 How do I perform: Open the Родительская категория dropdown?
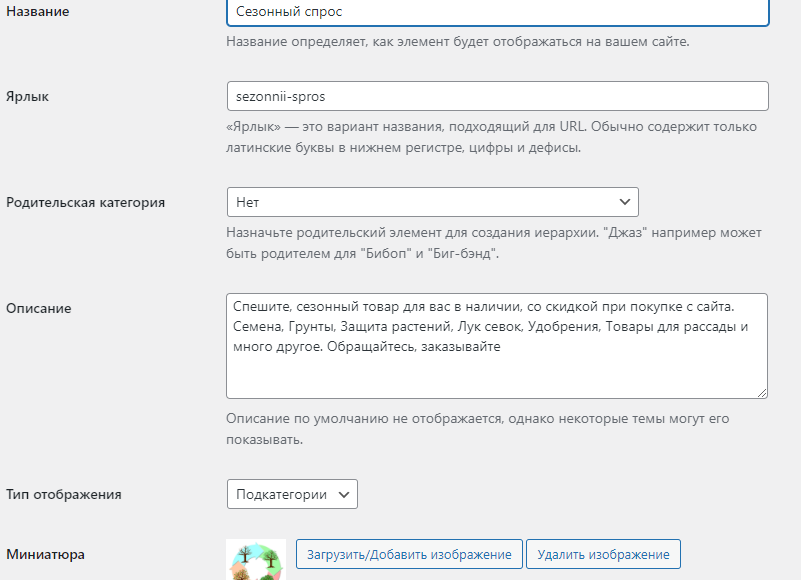[x=433, y=202]
